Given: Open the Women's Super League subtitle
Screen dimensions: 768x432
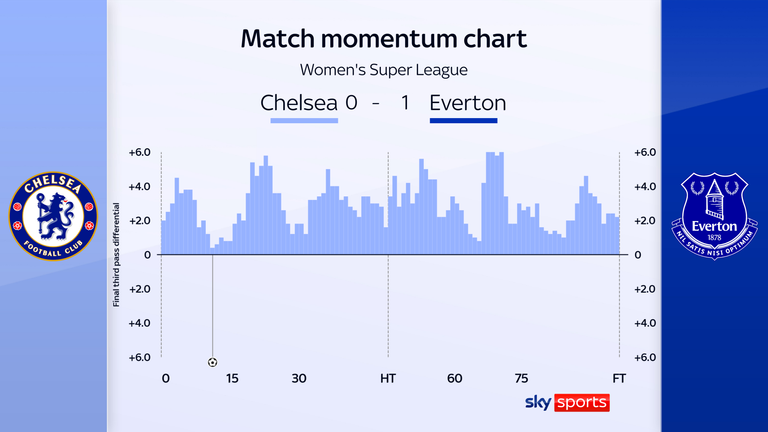Looking at the screenshot, I should [384, 70].
